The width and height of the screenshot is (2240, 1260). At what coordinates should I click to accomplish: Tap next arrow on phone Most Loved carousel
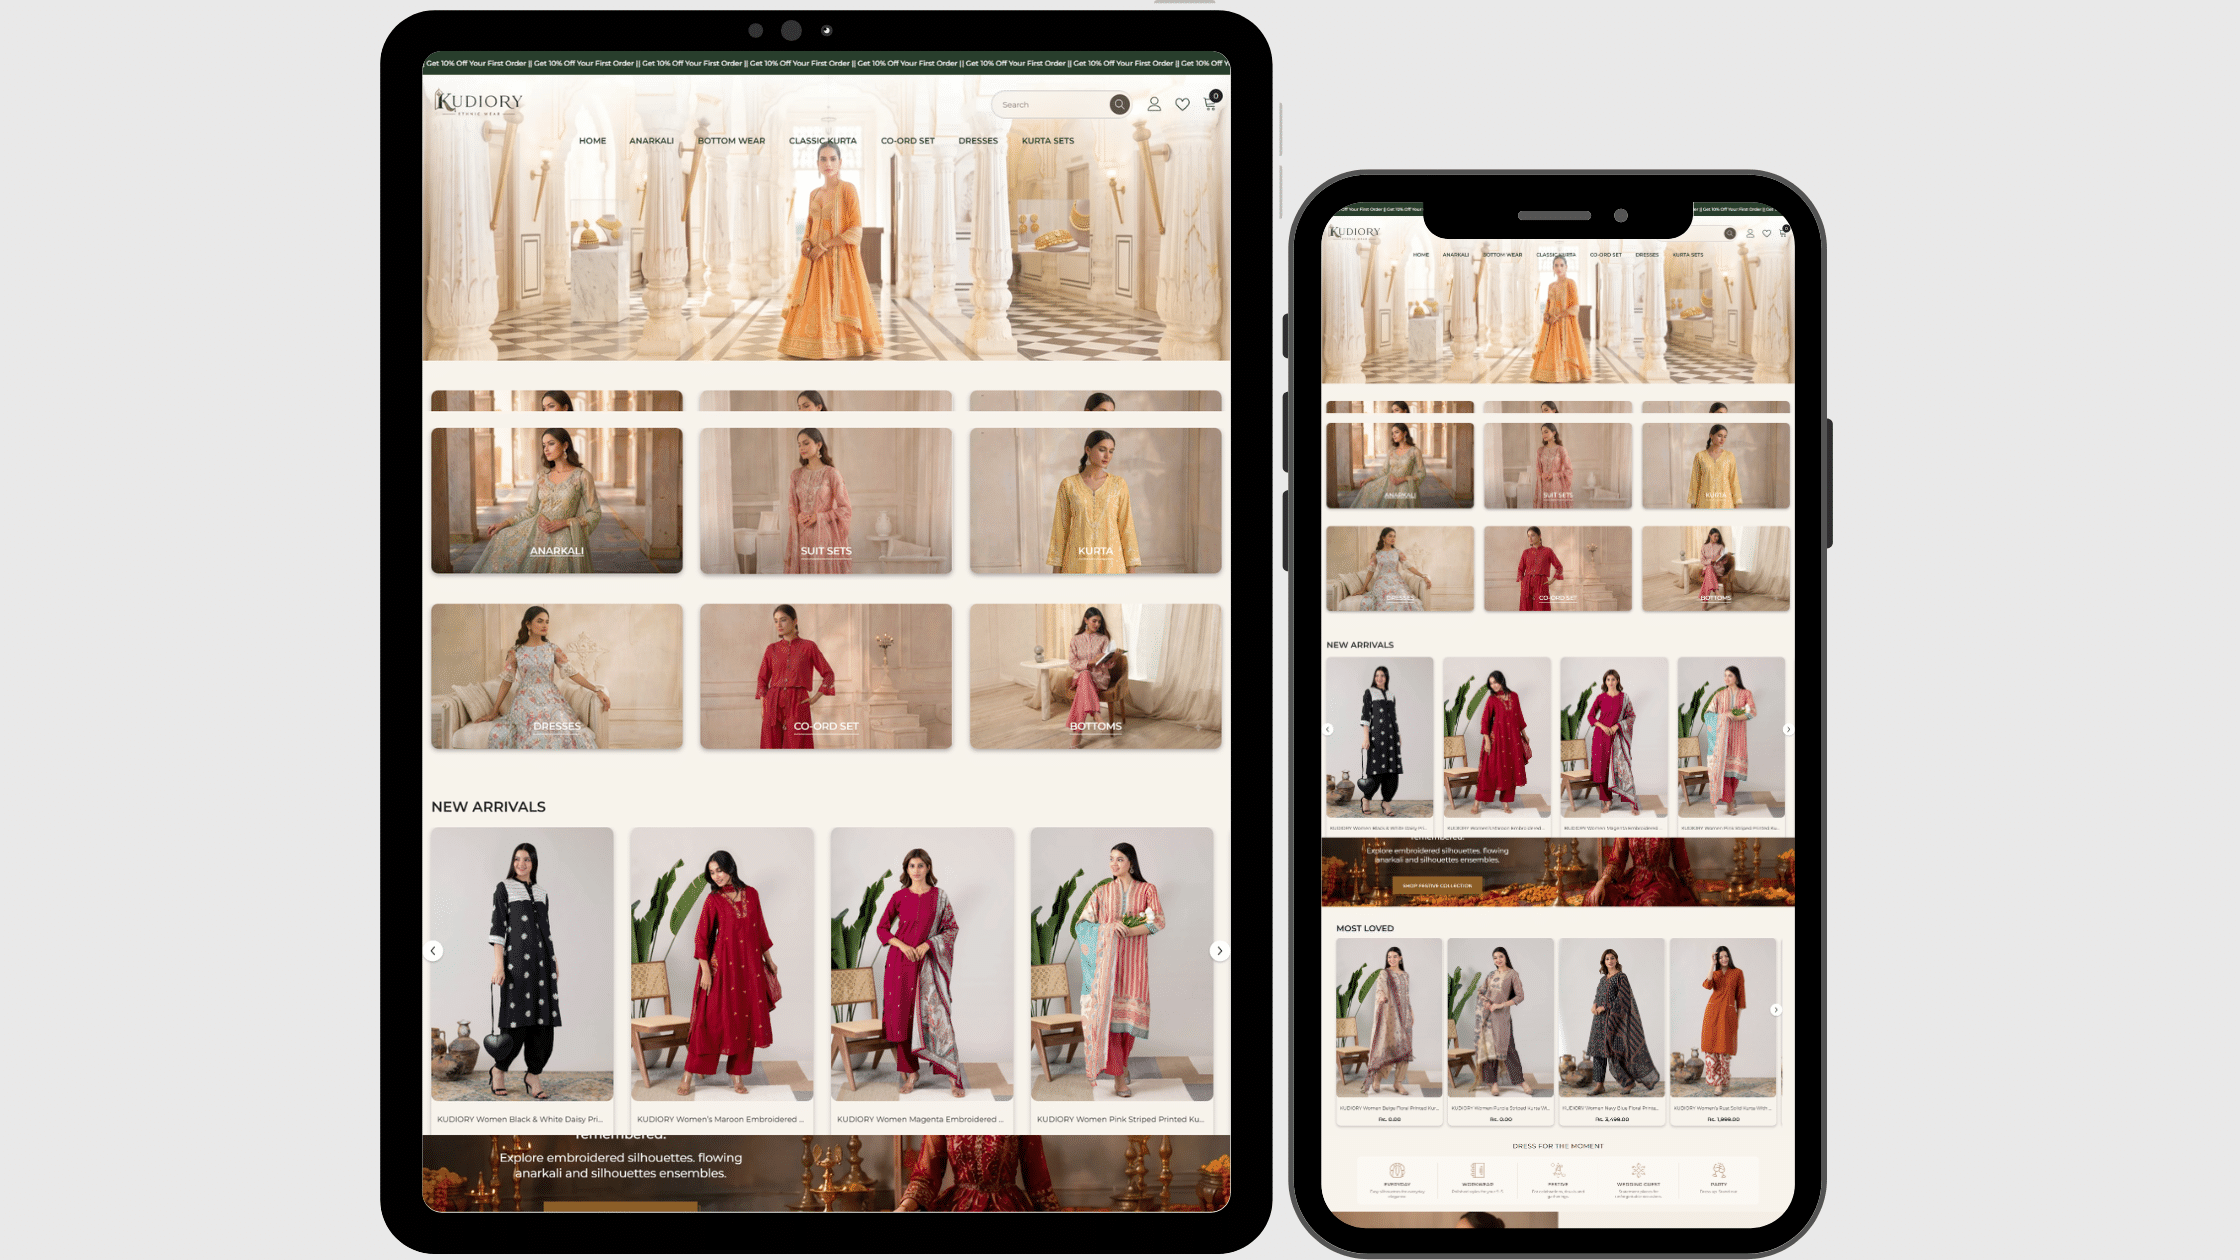(1776, 1010)
